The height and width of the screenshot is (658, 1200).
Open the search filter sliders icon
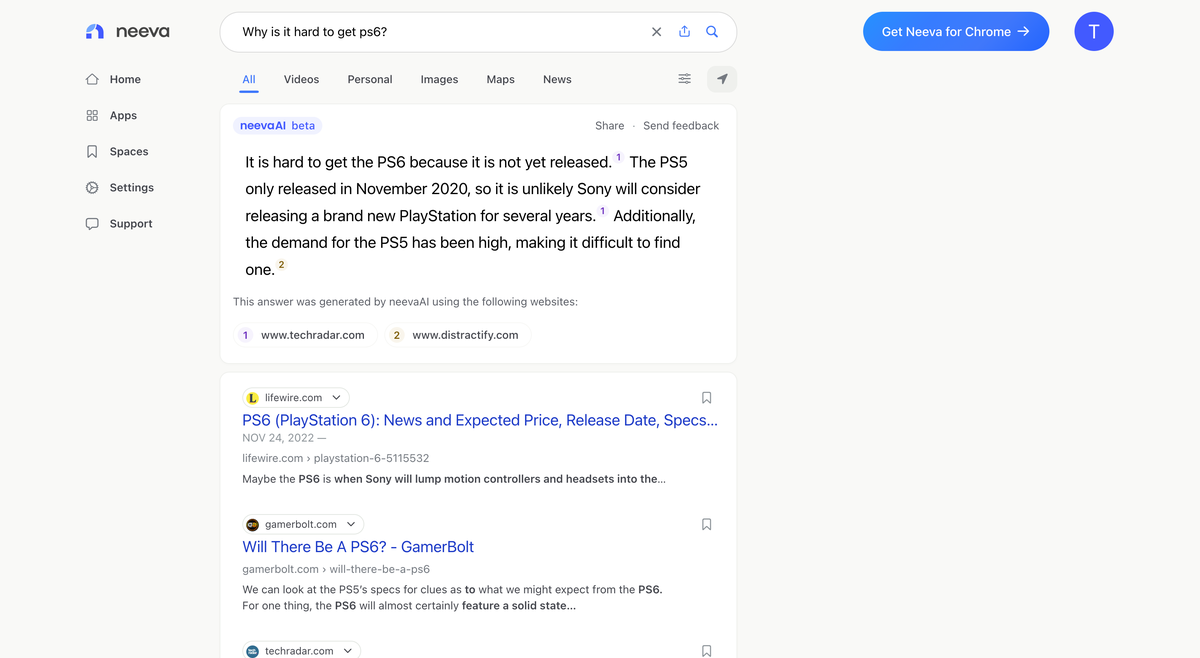(x=684, y=79)
